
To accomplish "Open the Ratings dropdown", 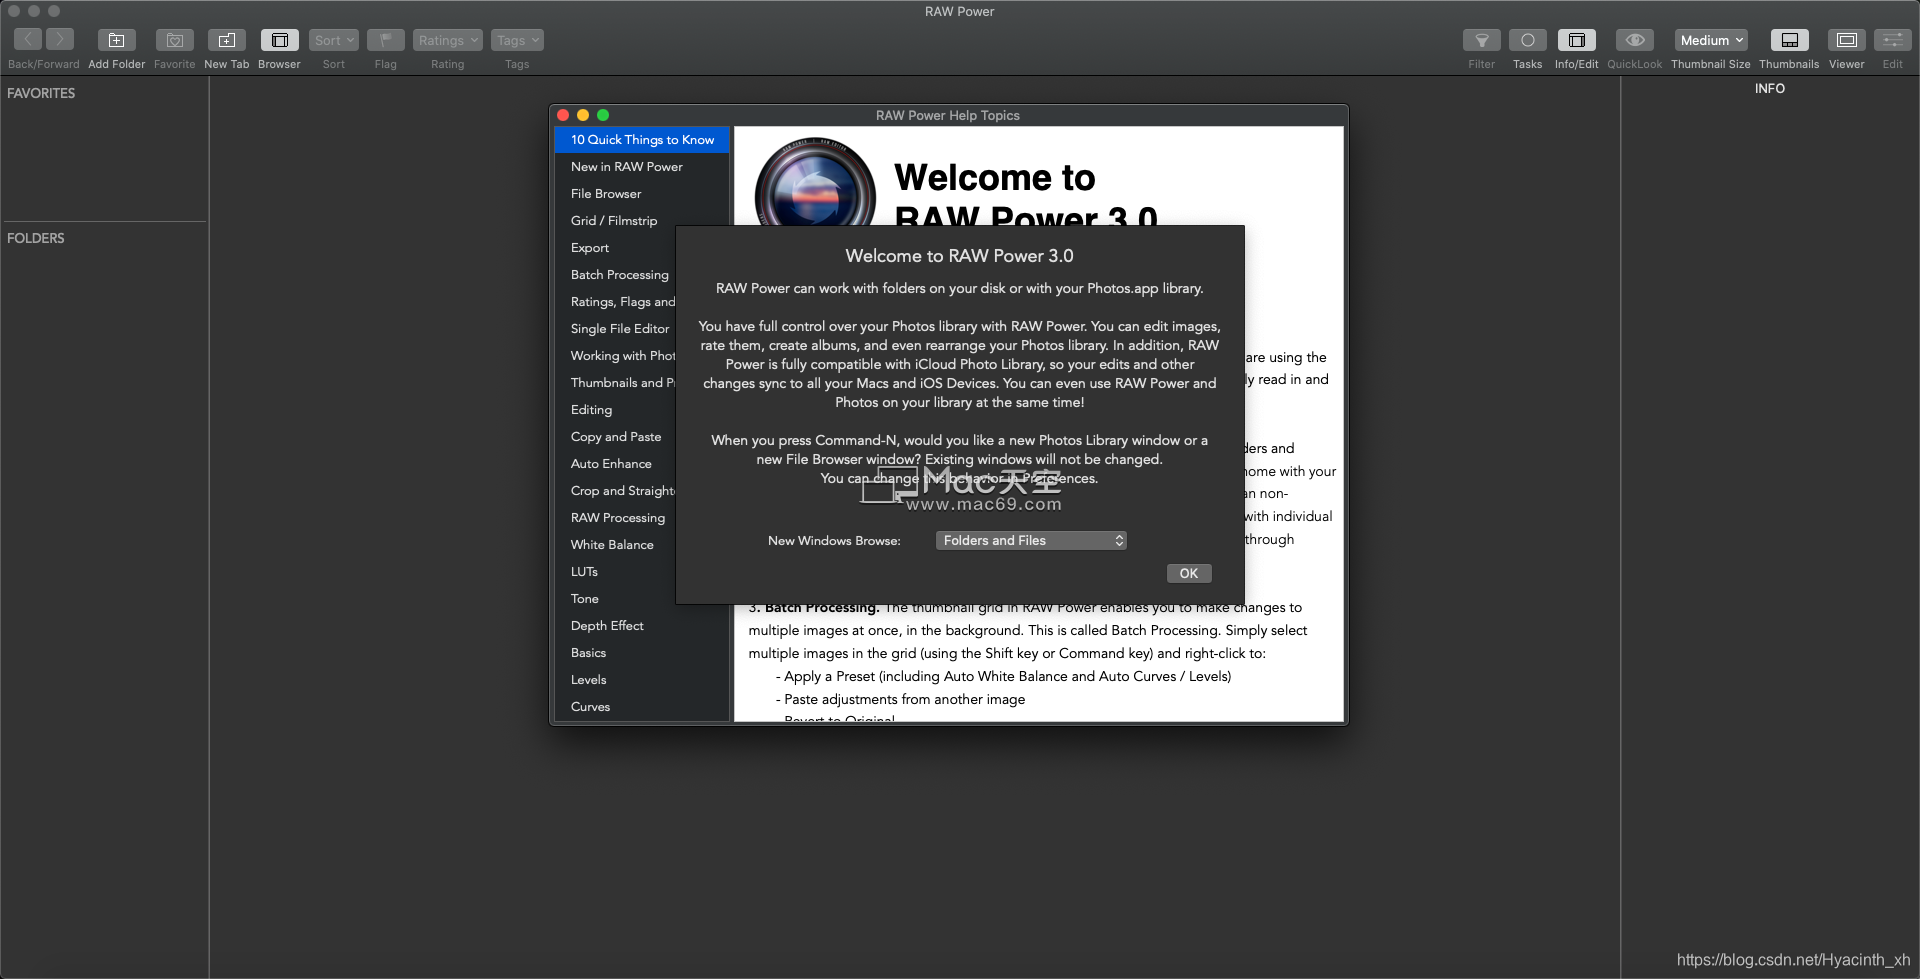I will 448,40.
